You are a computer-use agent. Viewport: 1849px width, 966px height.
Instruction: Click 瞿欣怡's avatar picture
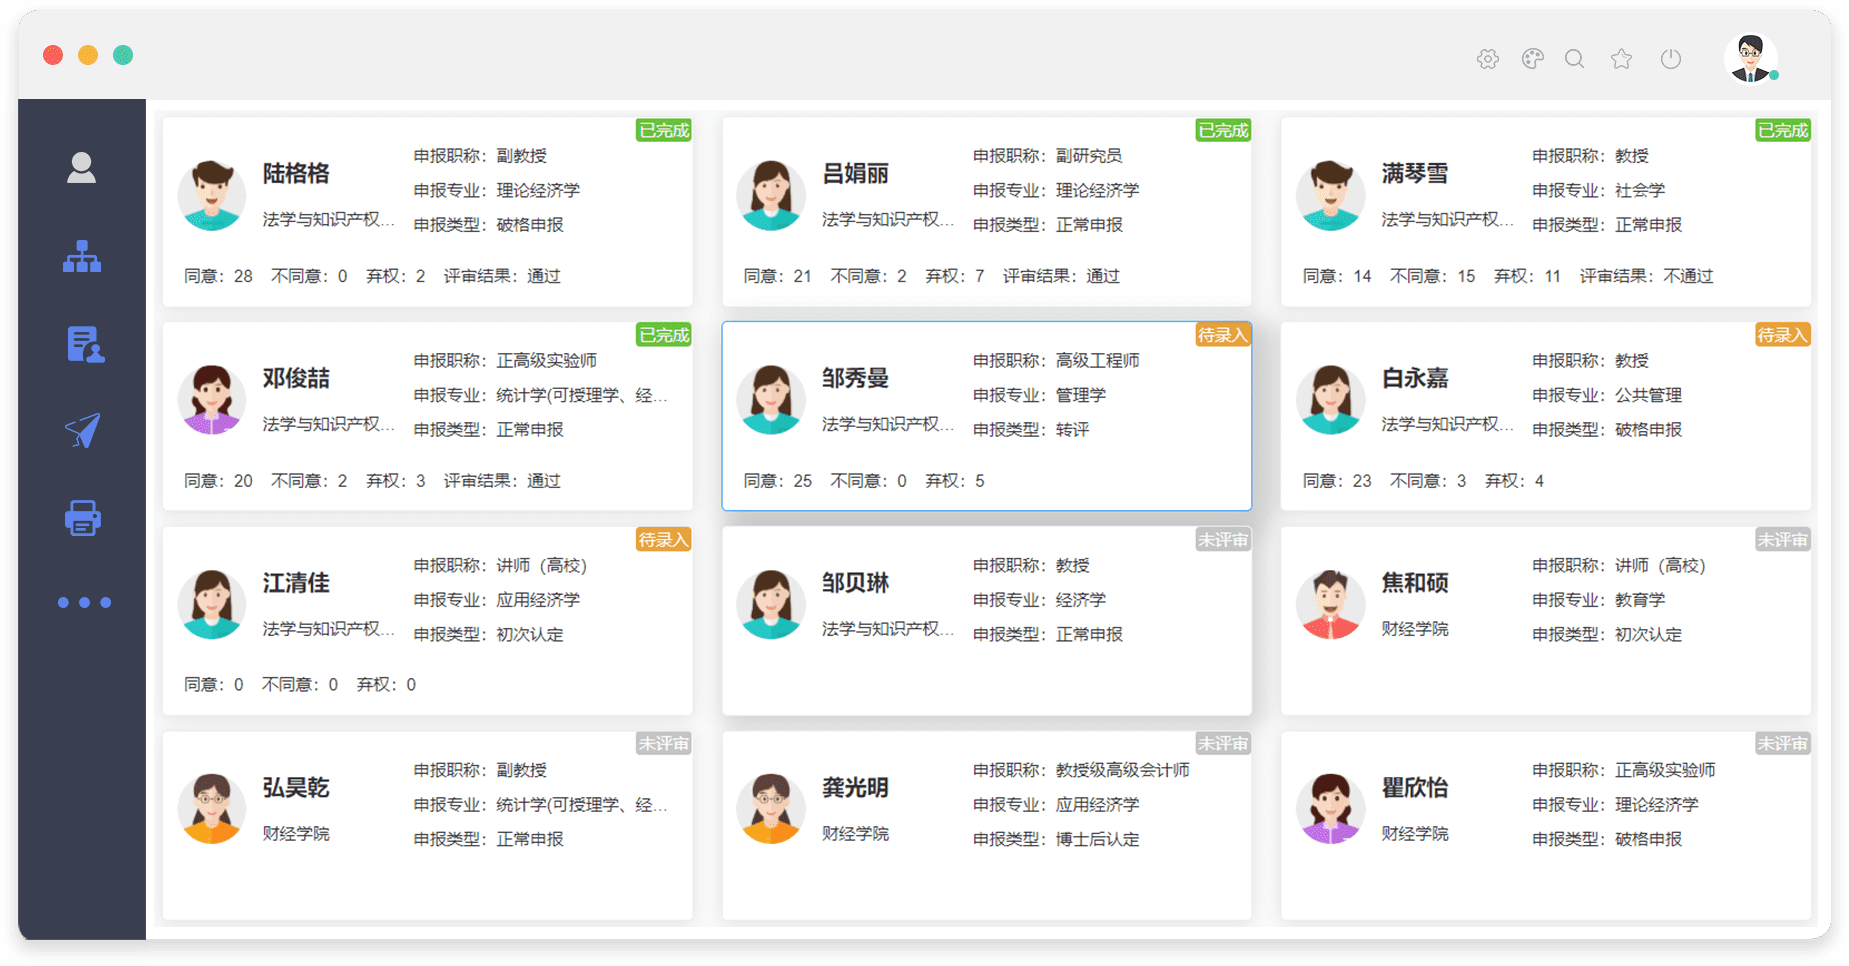coord(1330,809)
